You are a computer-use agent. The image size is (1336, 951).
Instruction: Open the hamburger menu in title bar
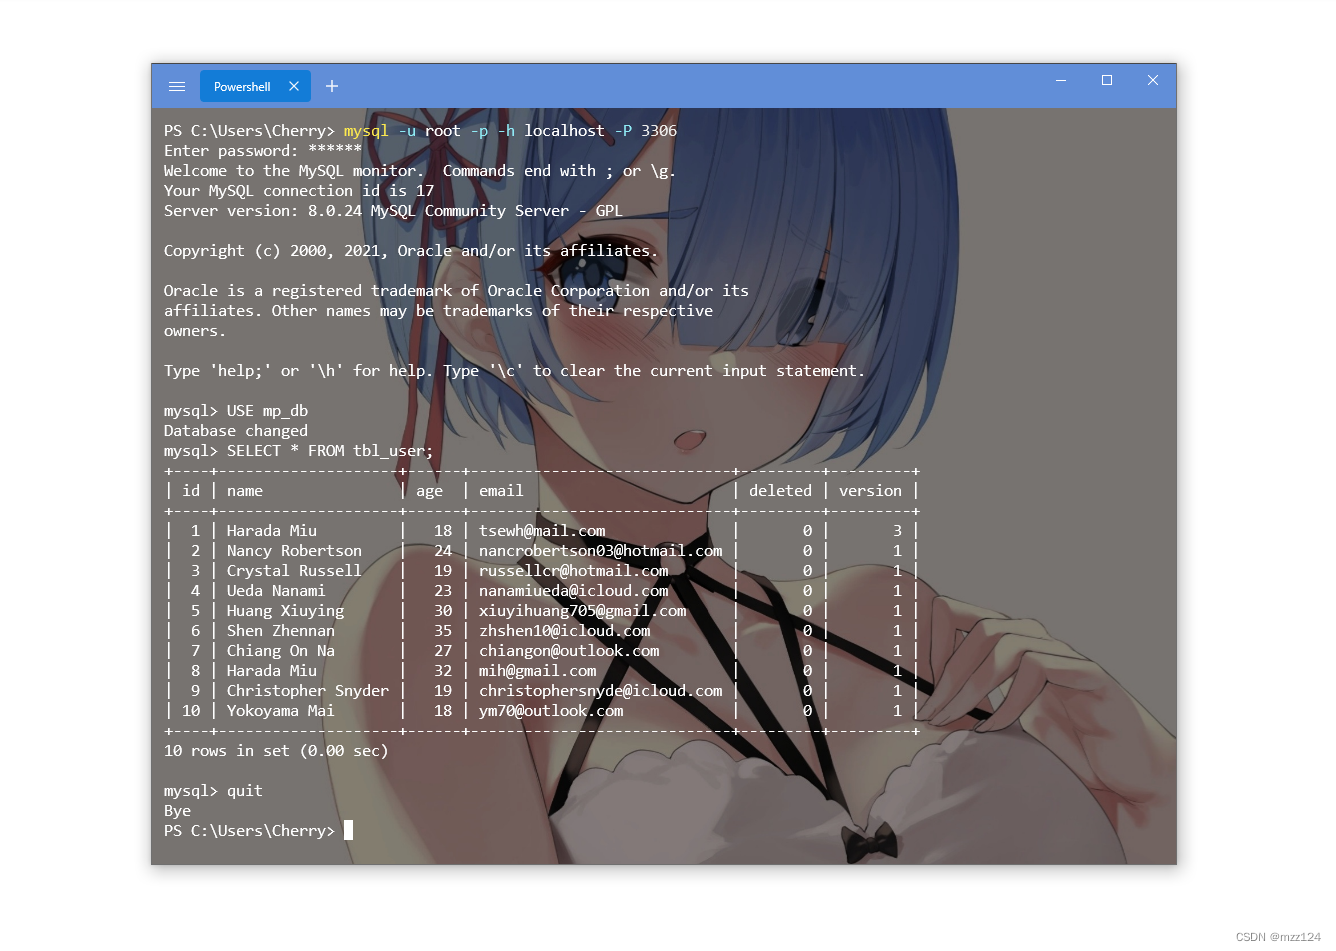point(177,87)
